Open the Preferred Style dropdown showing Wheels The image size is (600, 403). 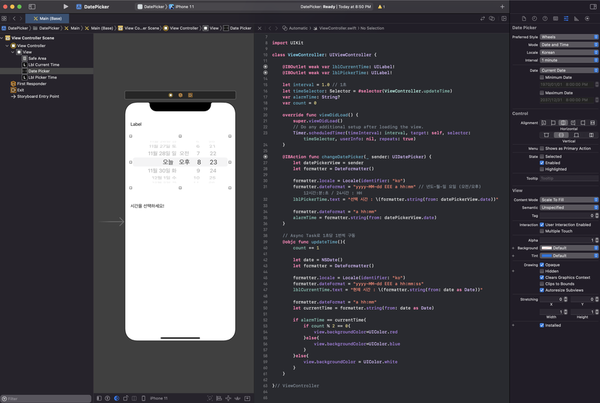pos(569,37)
